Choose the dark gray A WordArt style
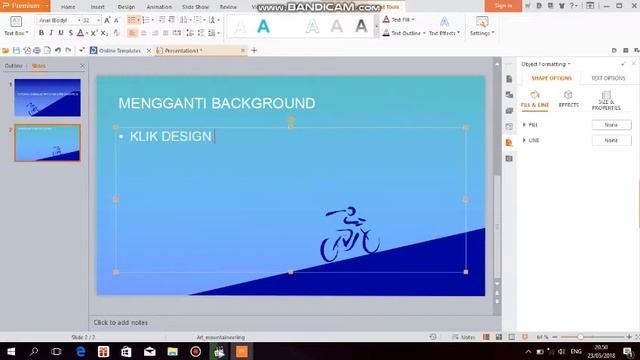This screenshot has height=360, width=640. (x=361, y=27)
